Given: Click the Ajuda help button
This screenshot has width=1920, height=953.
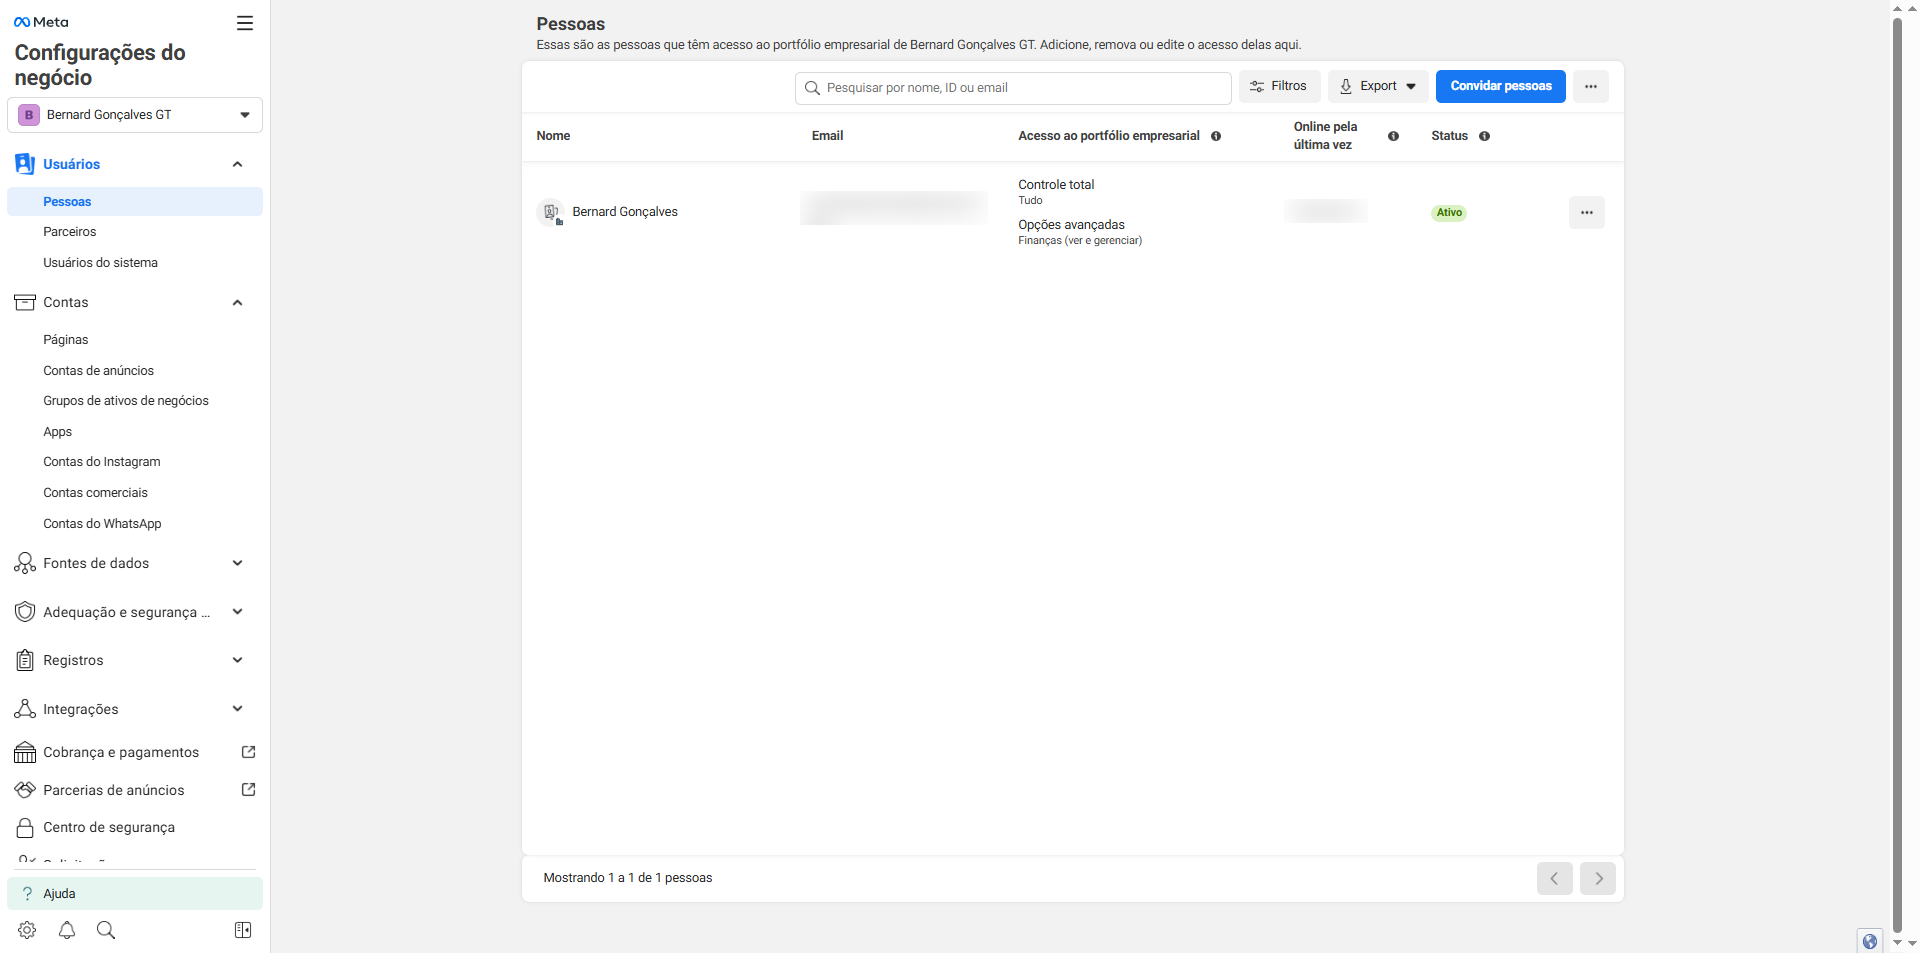Looking at the screenshot, I should coord(135,894).
